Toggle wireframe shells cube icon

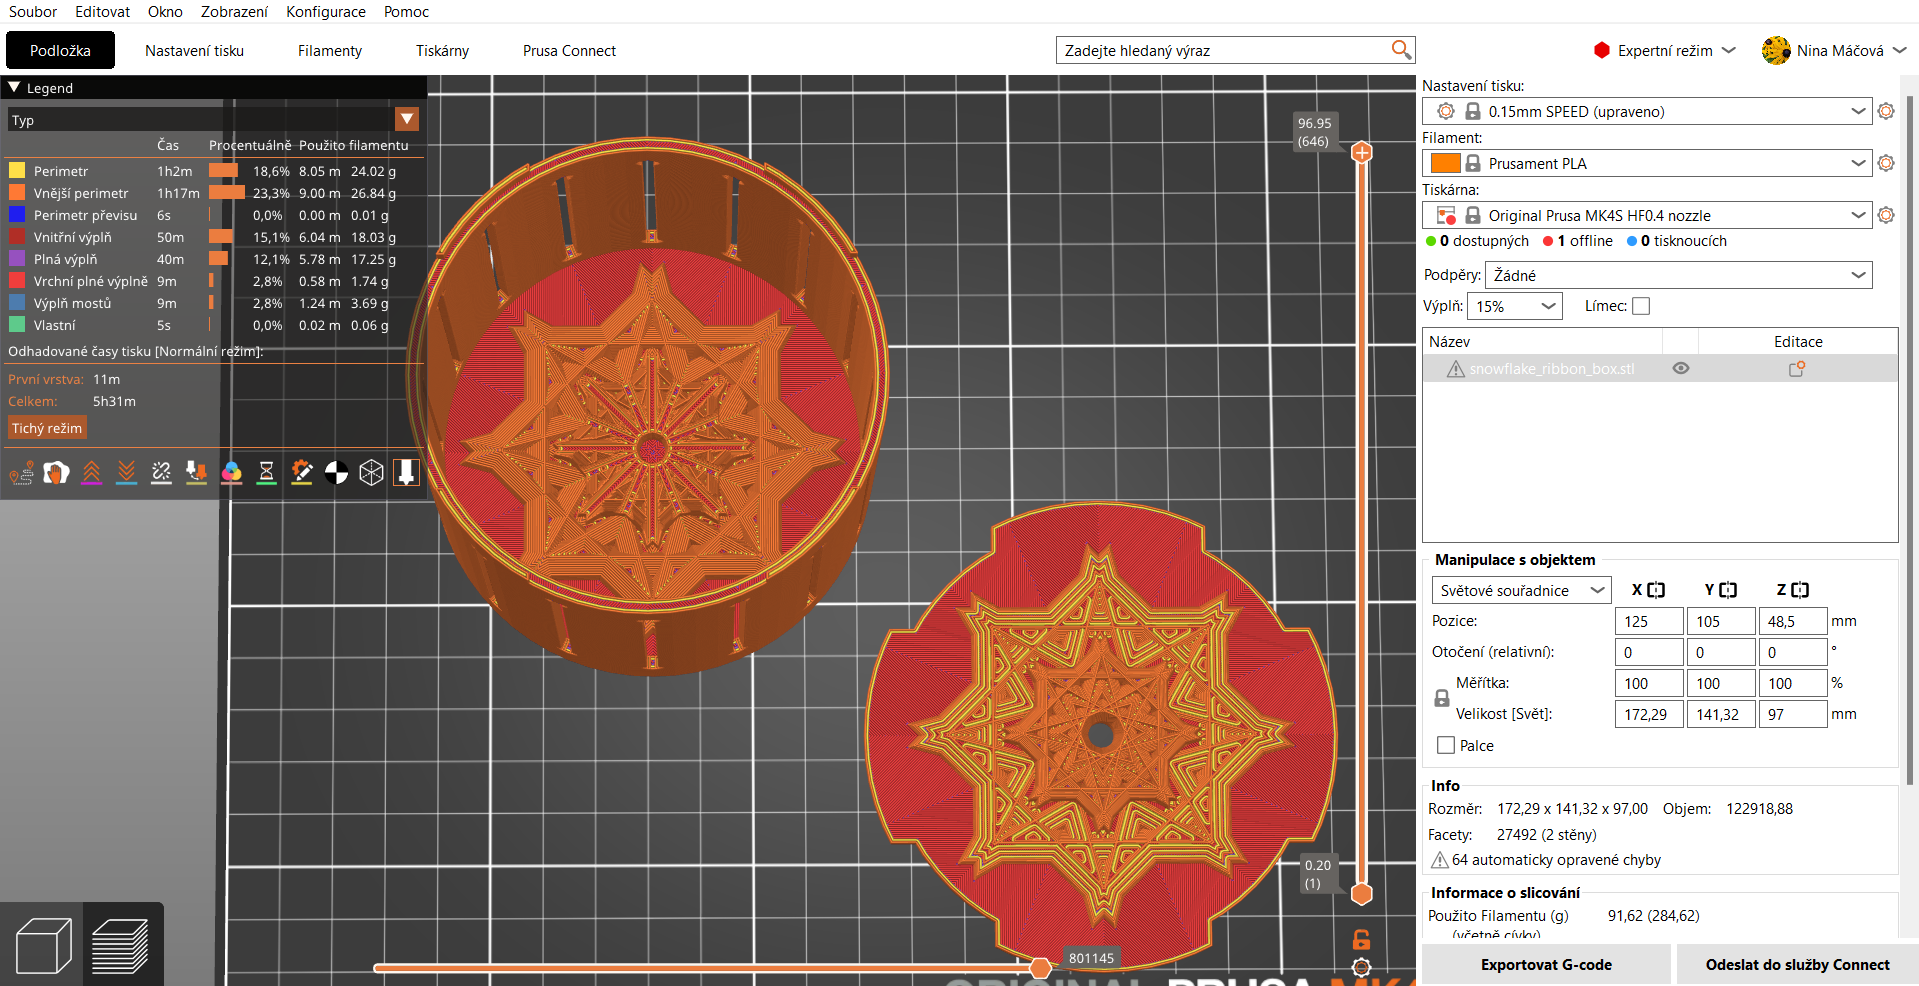372,472
